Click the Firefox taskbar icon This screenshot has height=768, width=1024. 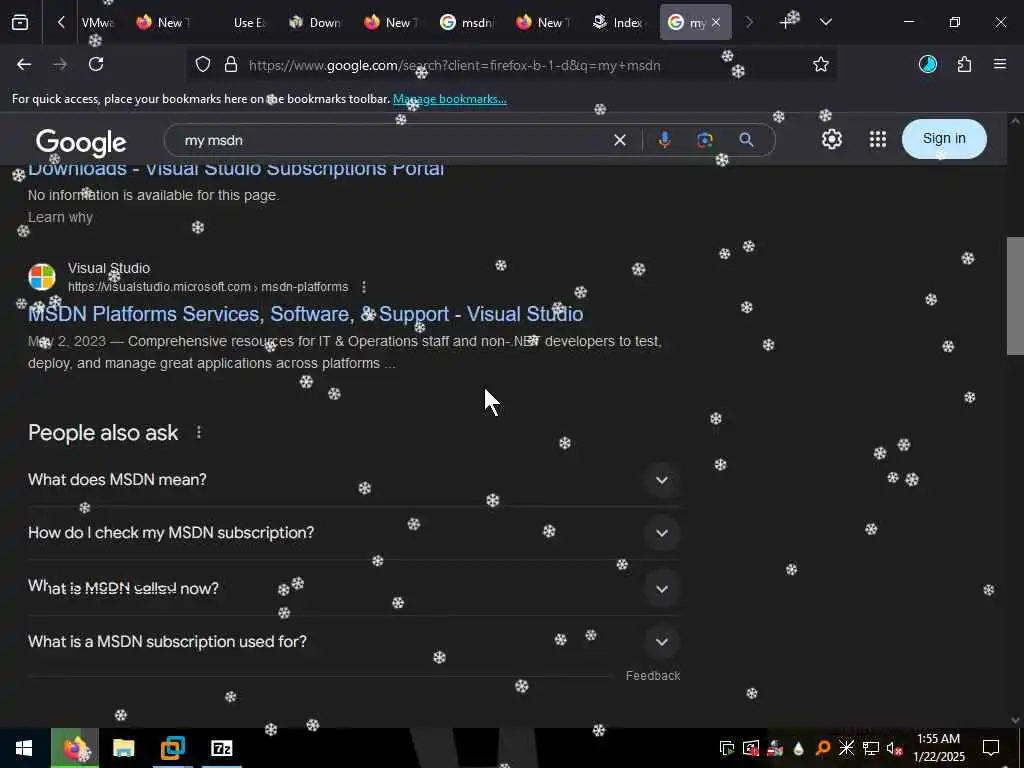tap(74, 748)
